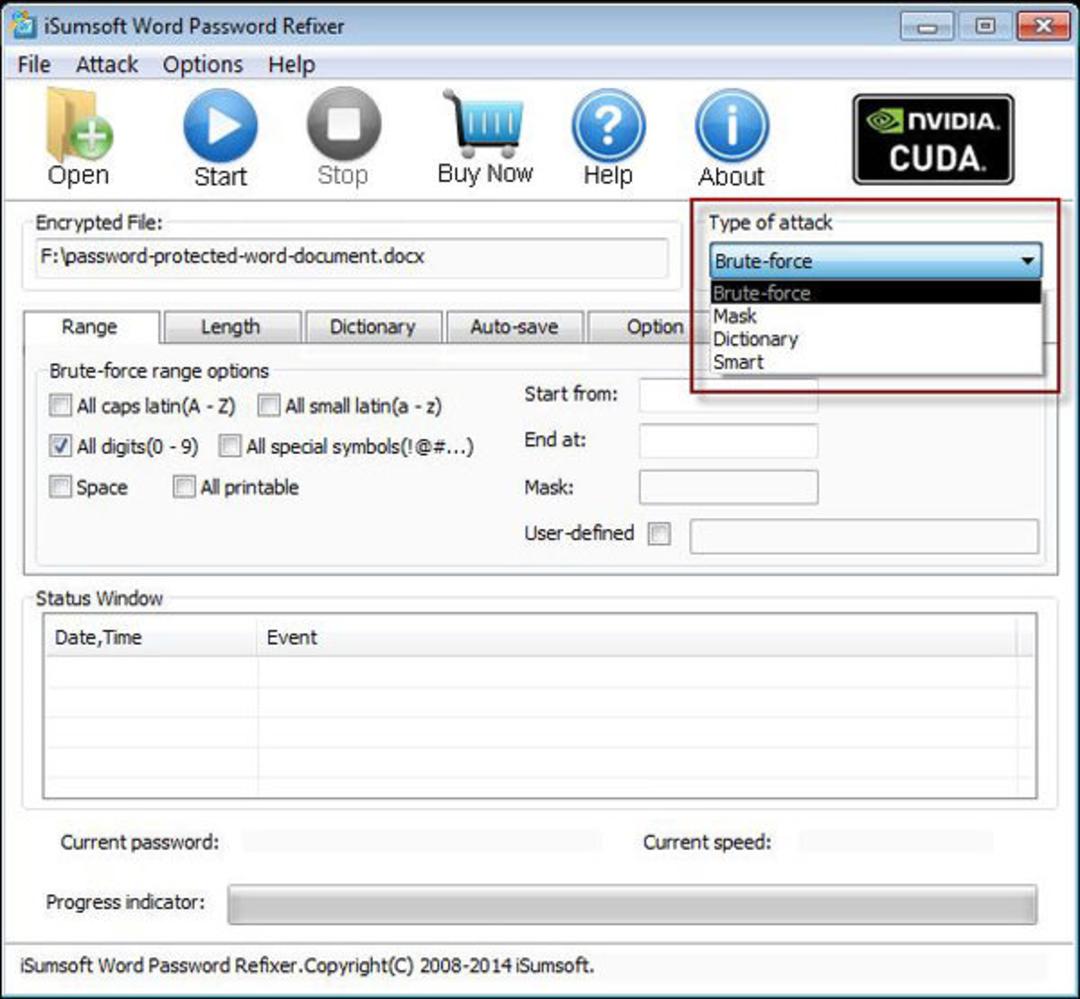Image resolution: width=1080 pixels, height=999 pixels.
Task: Uncheck All digits(0 - 9) option
Action: point(60,446)
